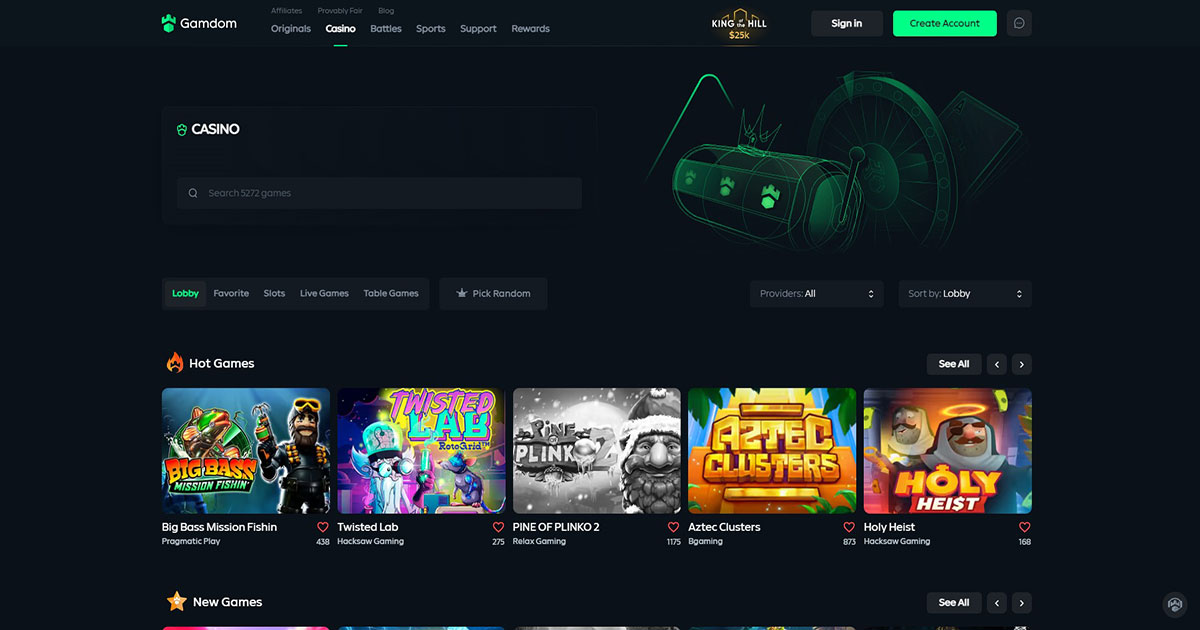
Task: Click the Gamdom logo
Action: click(199, 23)
